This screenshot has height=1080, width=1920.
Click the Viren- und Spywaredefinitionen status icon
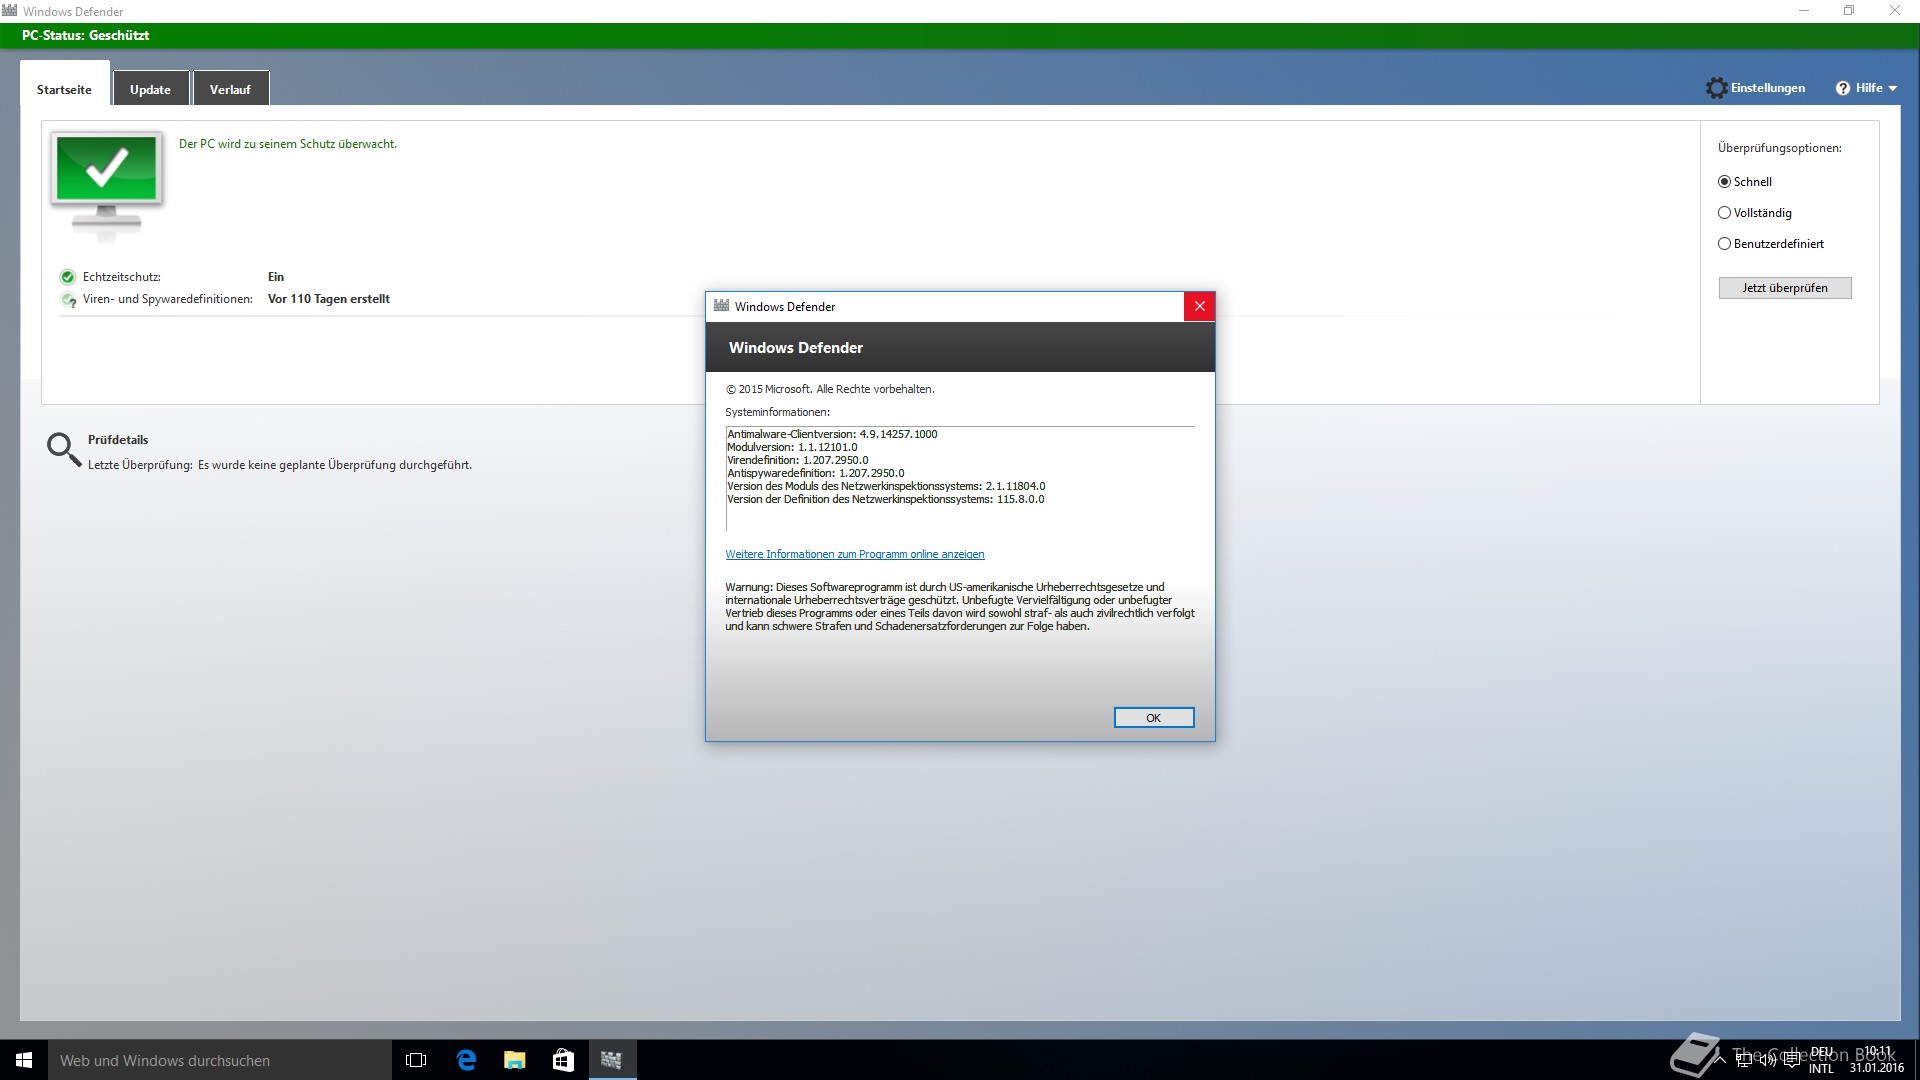(68, 299)
